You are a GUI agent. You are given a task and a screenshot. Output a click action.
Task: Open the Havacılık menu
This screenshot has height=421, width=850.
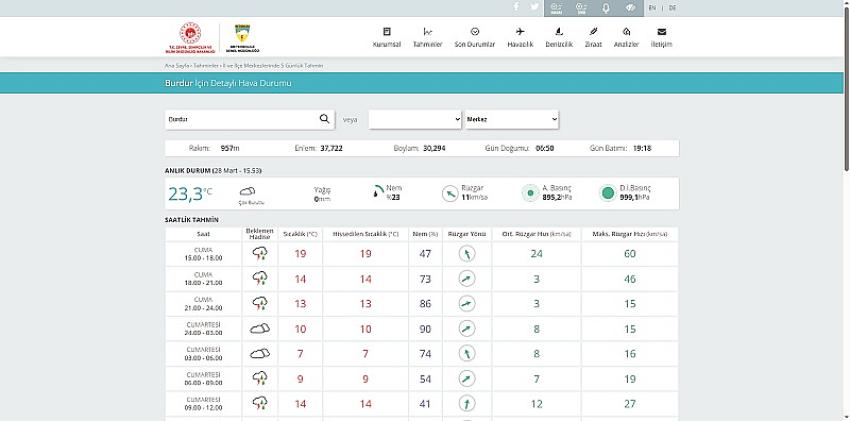(x=520, y=37)
